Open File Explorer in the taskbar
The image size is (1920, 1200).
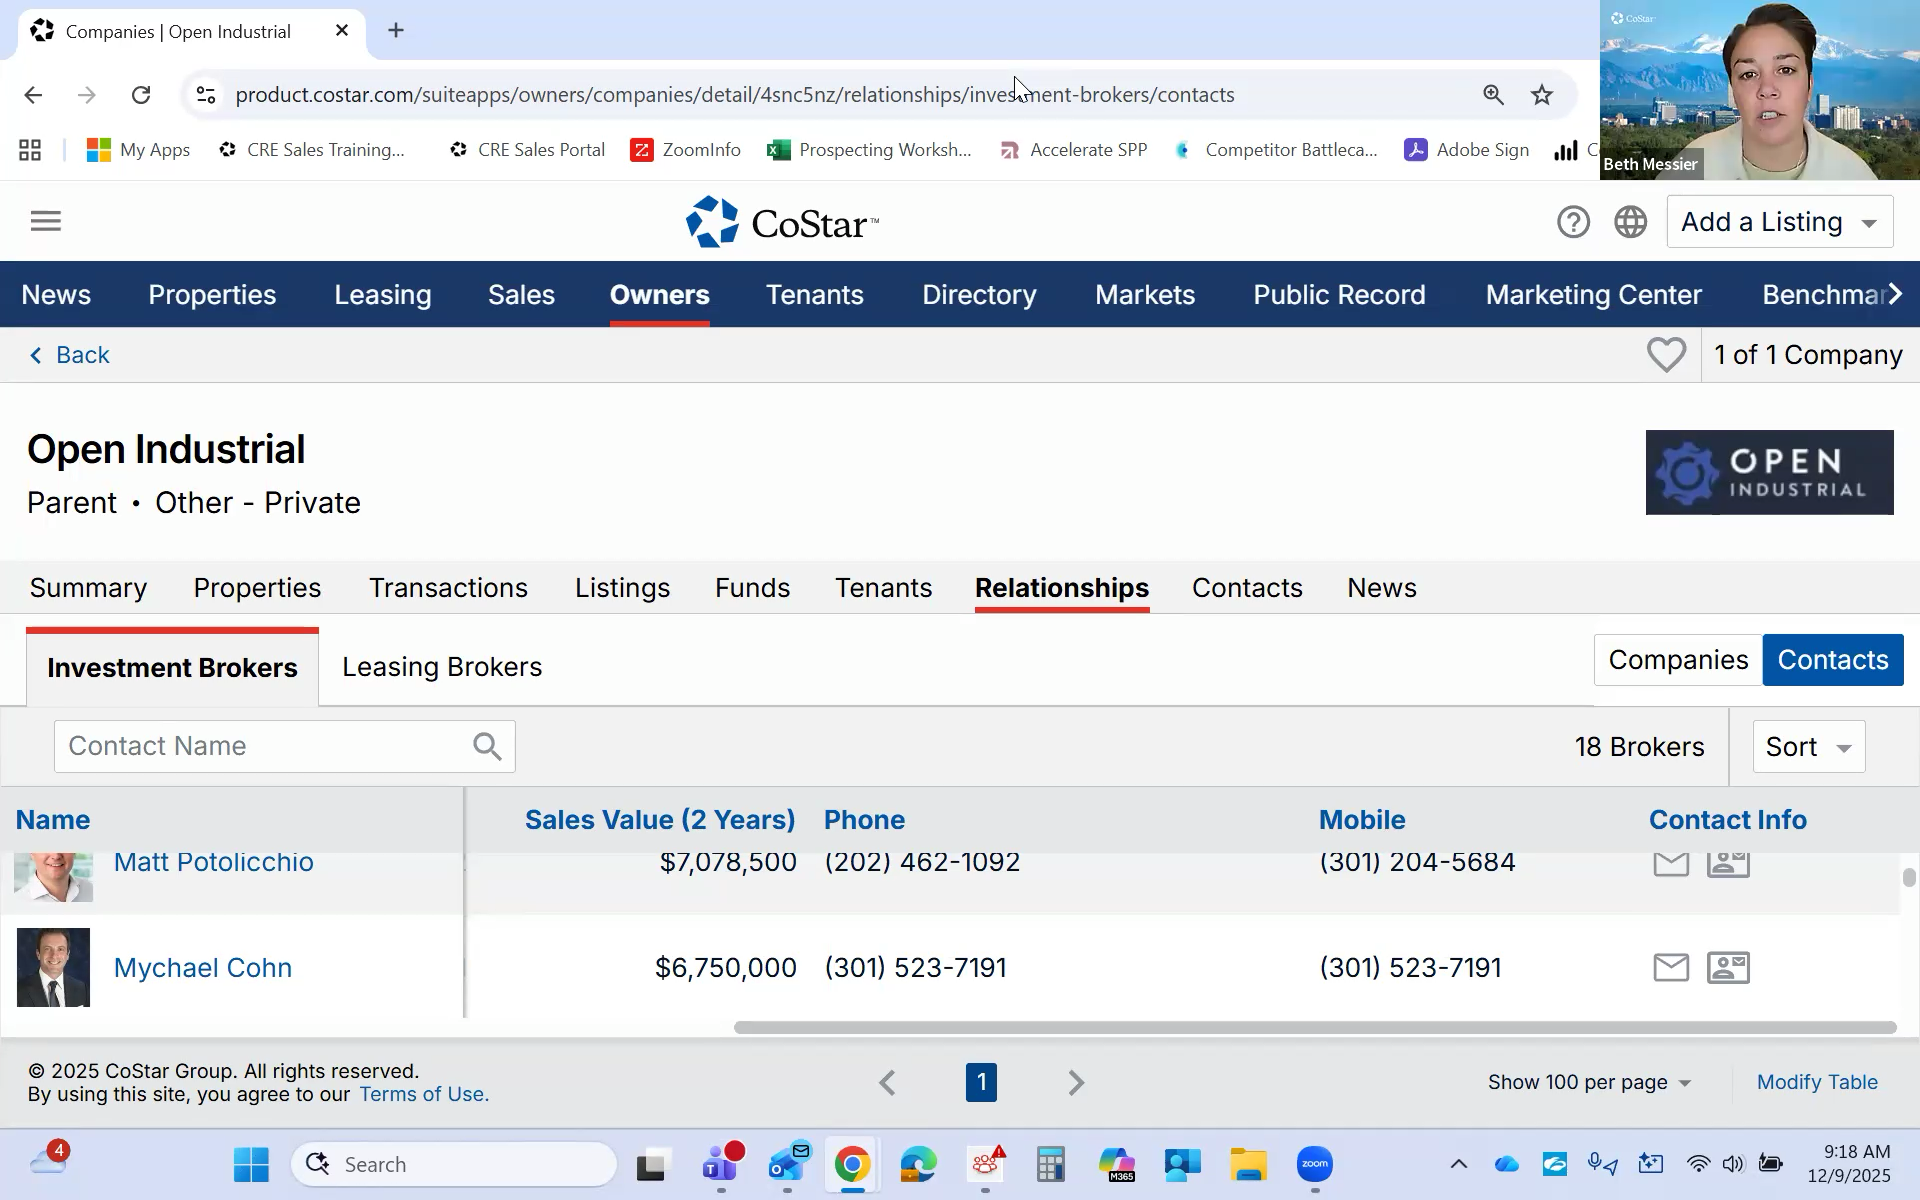(x=1249, y=1164)
